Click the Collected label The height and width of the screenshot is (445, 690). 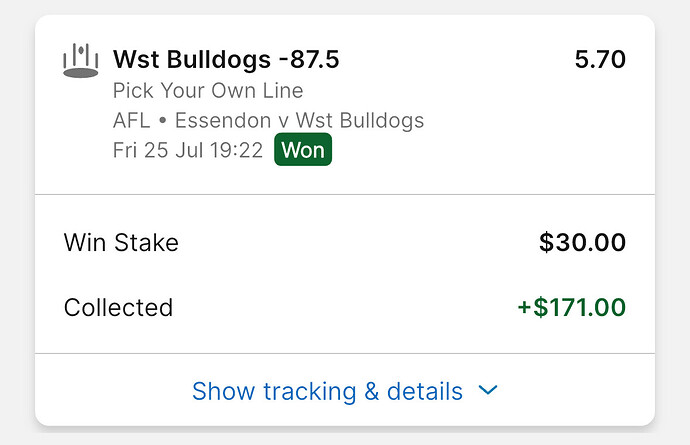pos(118,307)
